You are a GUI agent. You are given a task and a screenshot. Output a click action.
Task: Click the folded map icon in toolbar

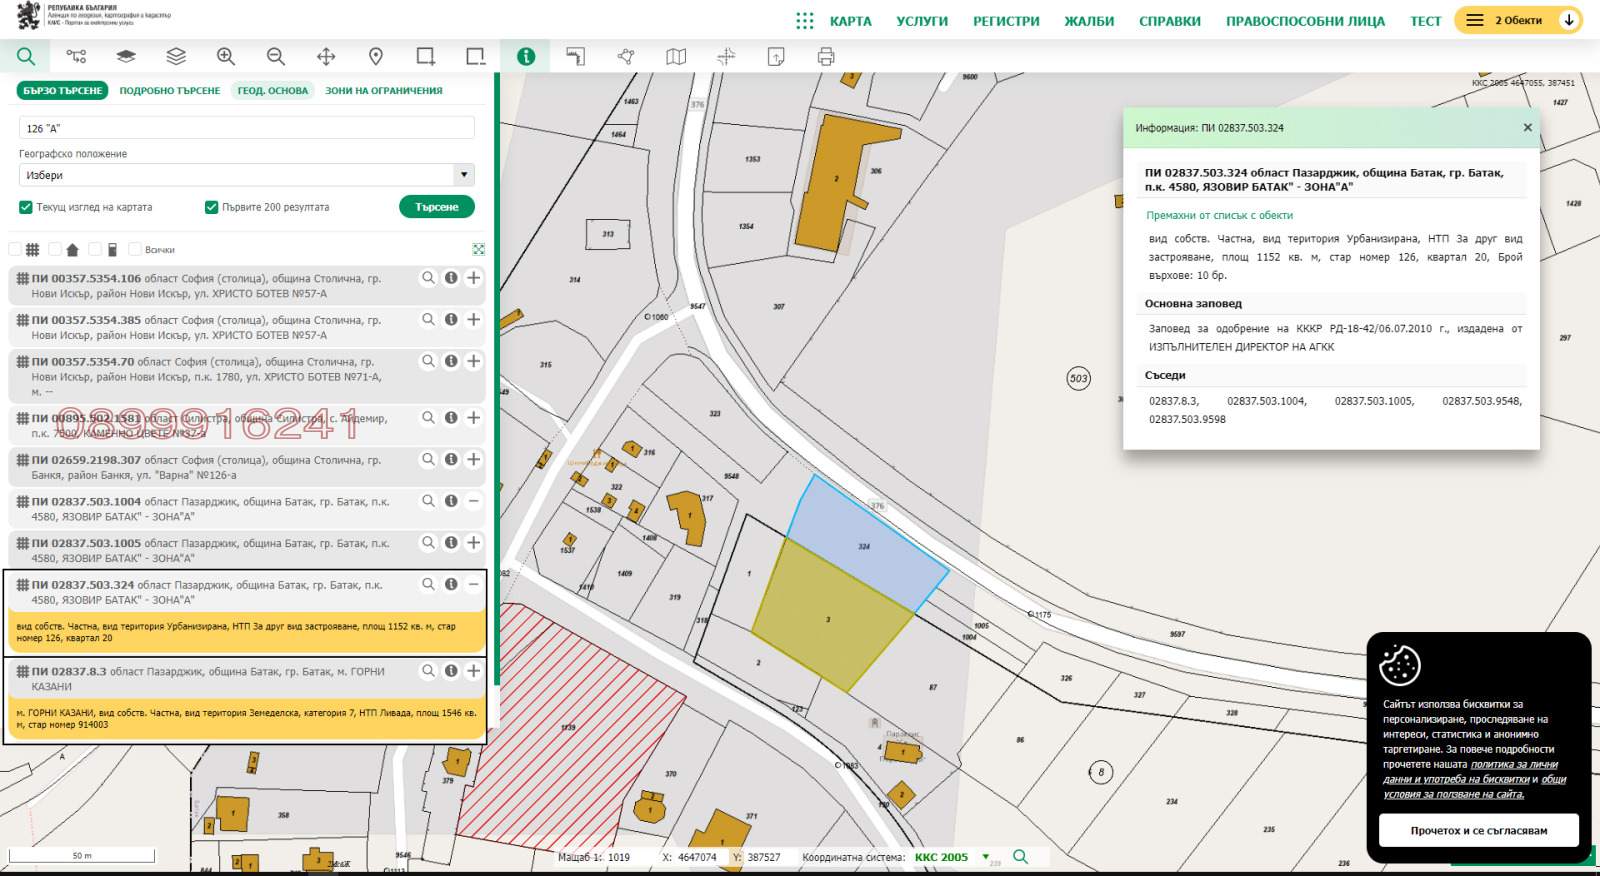coord(676,57)
